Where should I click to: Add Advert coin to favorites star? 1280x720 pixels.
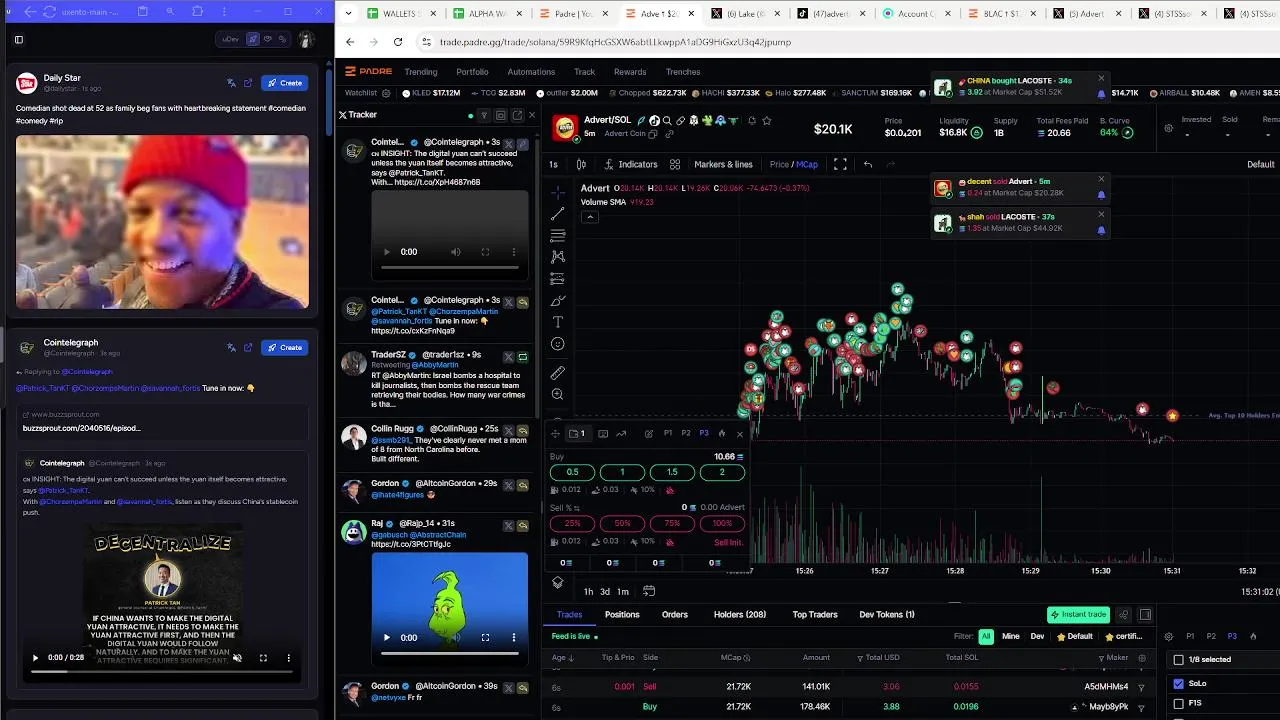[x=767, y=120]
